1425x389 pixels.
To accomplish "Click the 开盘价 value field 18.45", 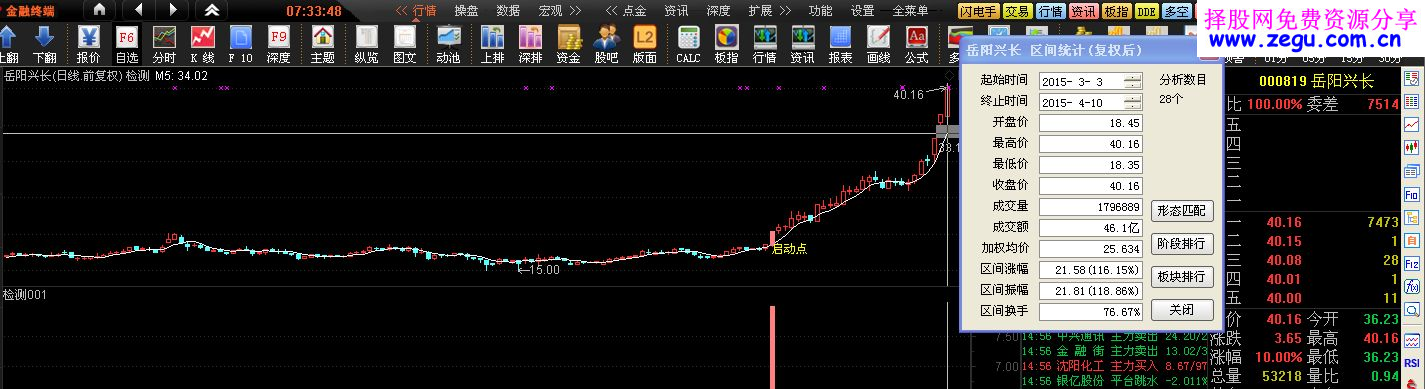I will (x=1091, y=123).
